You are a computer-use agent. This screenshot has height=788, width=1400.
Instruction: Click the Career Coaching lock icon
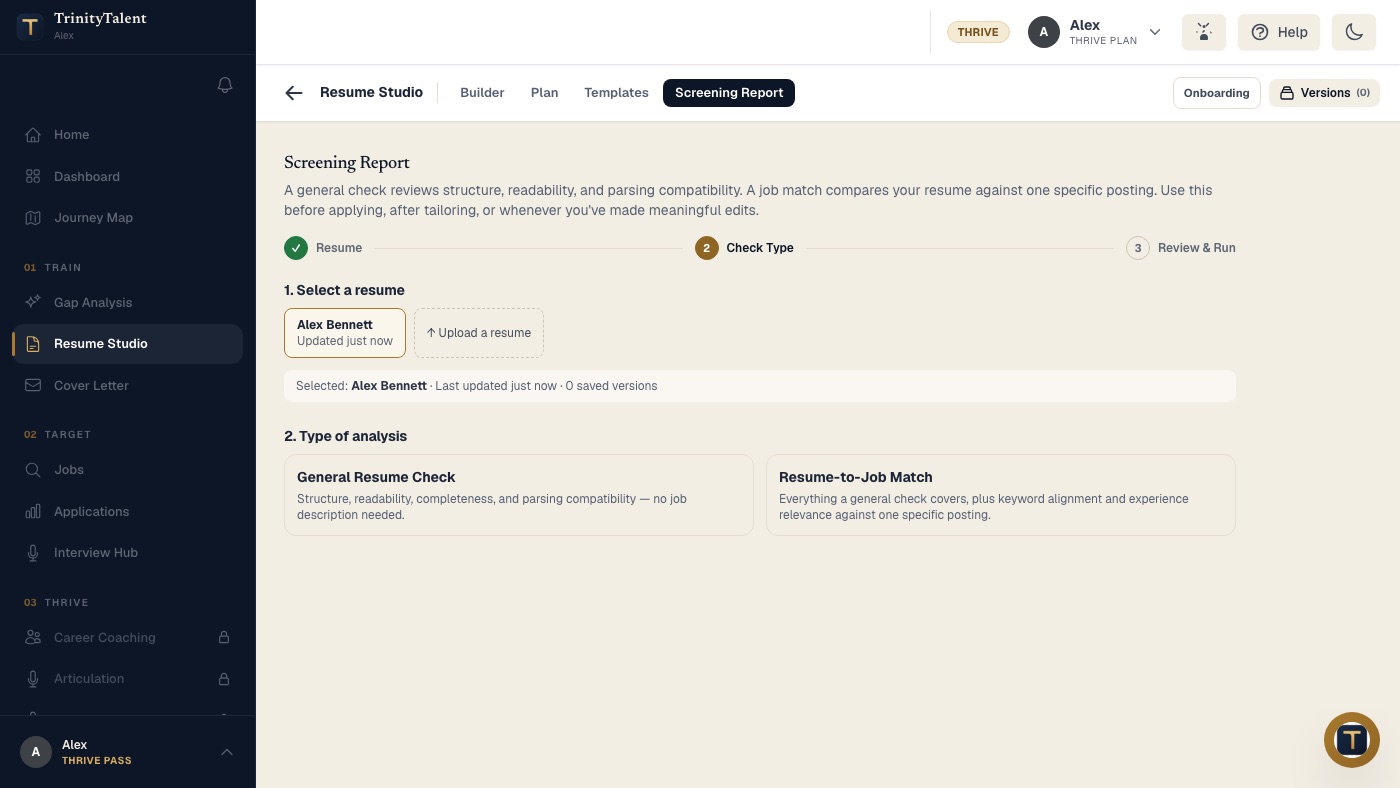coord(224,637)
